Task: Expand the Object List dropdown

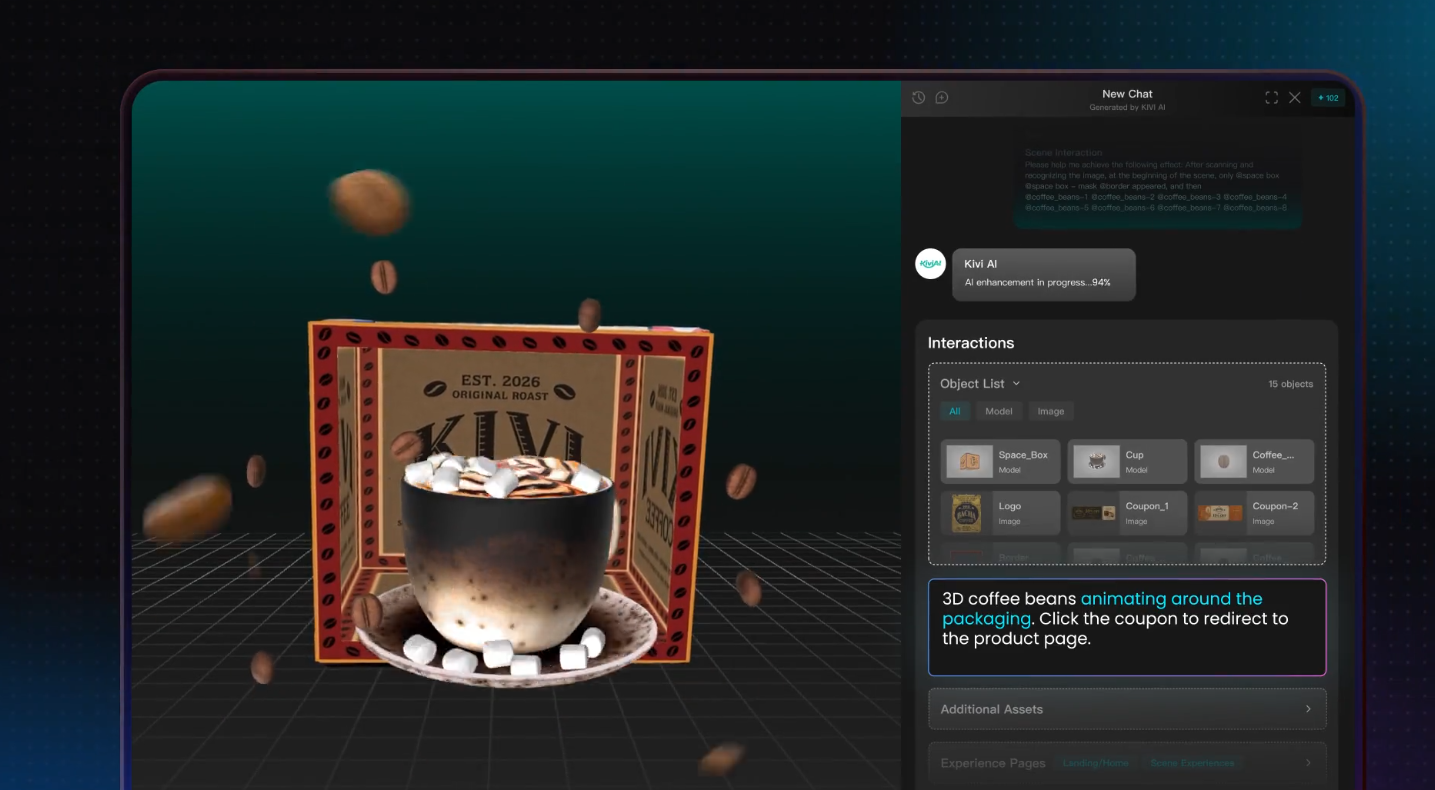Action: tap(980, 383)
